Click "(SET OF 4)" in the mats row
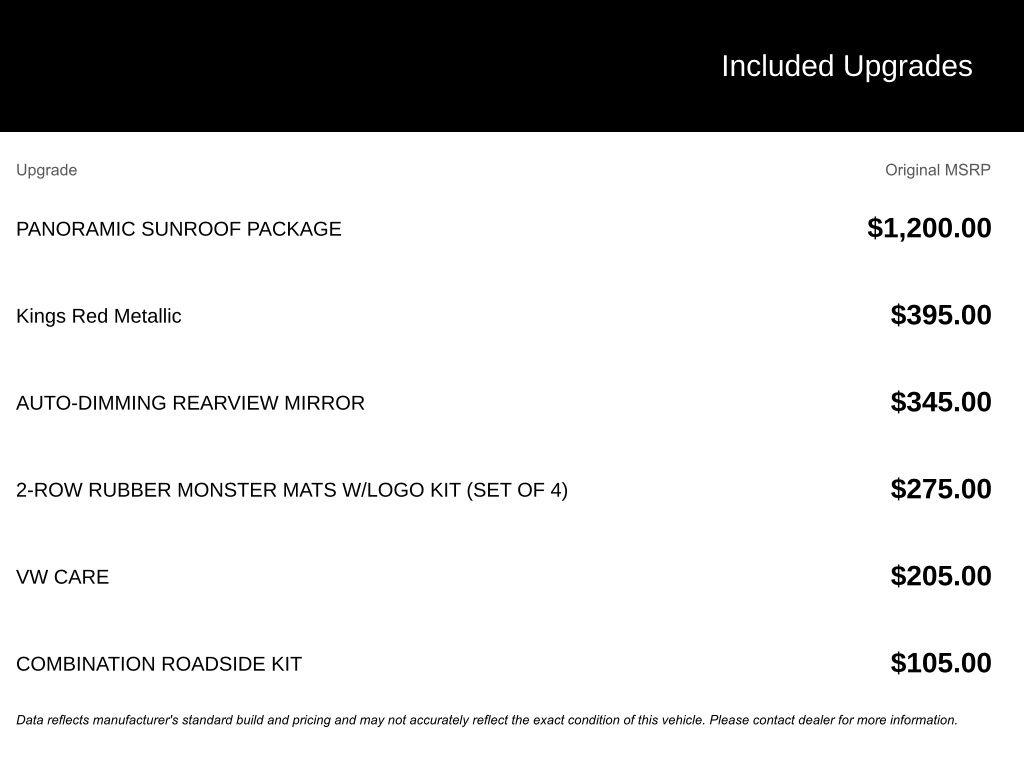Image resolution: width=1024 pixels, height=768 pixels. 517,490
